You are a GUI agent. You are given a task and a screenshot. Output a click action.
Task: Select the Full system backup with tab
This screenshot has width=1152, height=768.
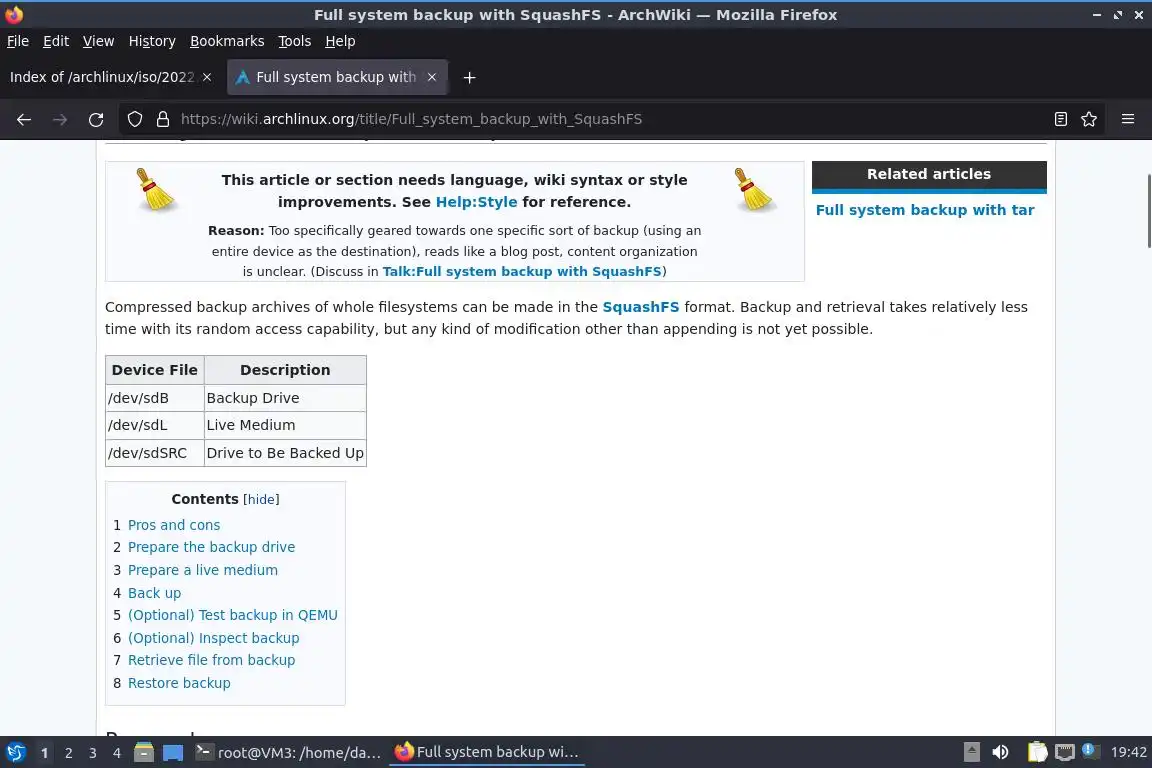336,77
